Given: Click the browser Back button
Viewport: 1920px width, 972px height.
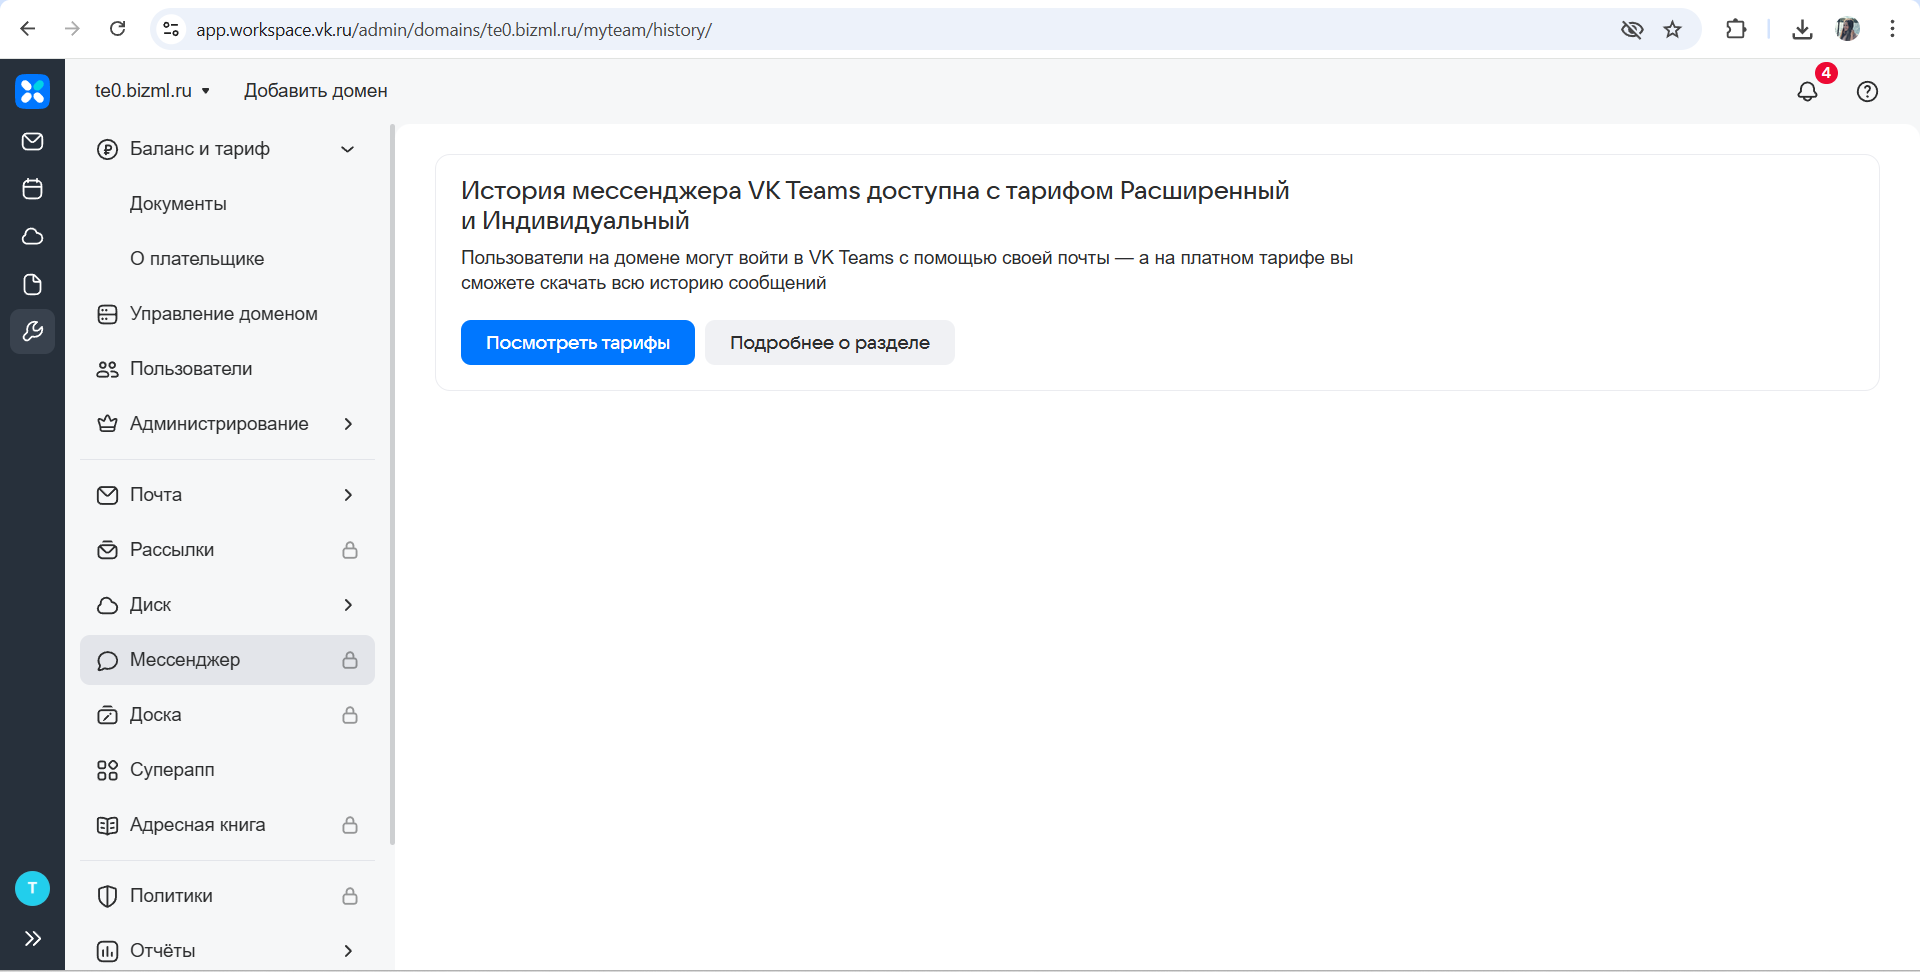Looking at the screenshot, I should 28,29.
